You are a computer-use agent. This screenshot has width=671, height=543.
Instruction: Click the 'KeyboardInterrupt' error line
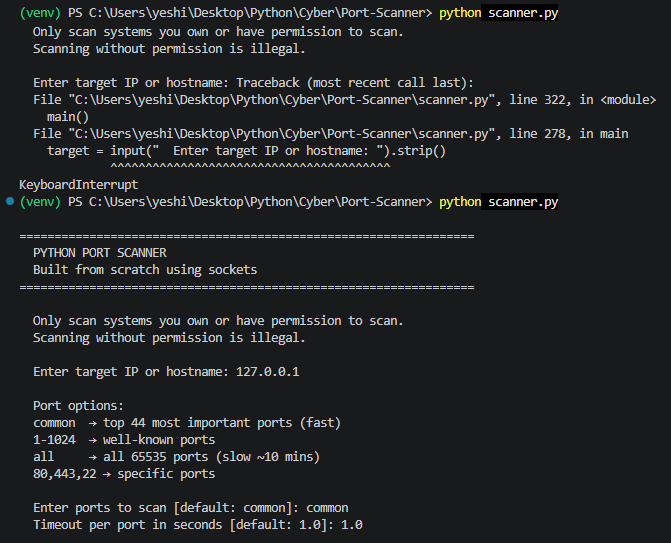pyautogui.click(x=79, y=185)
